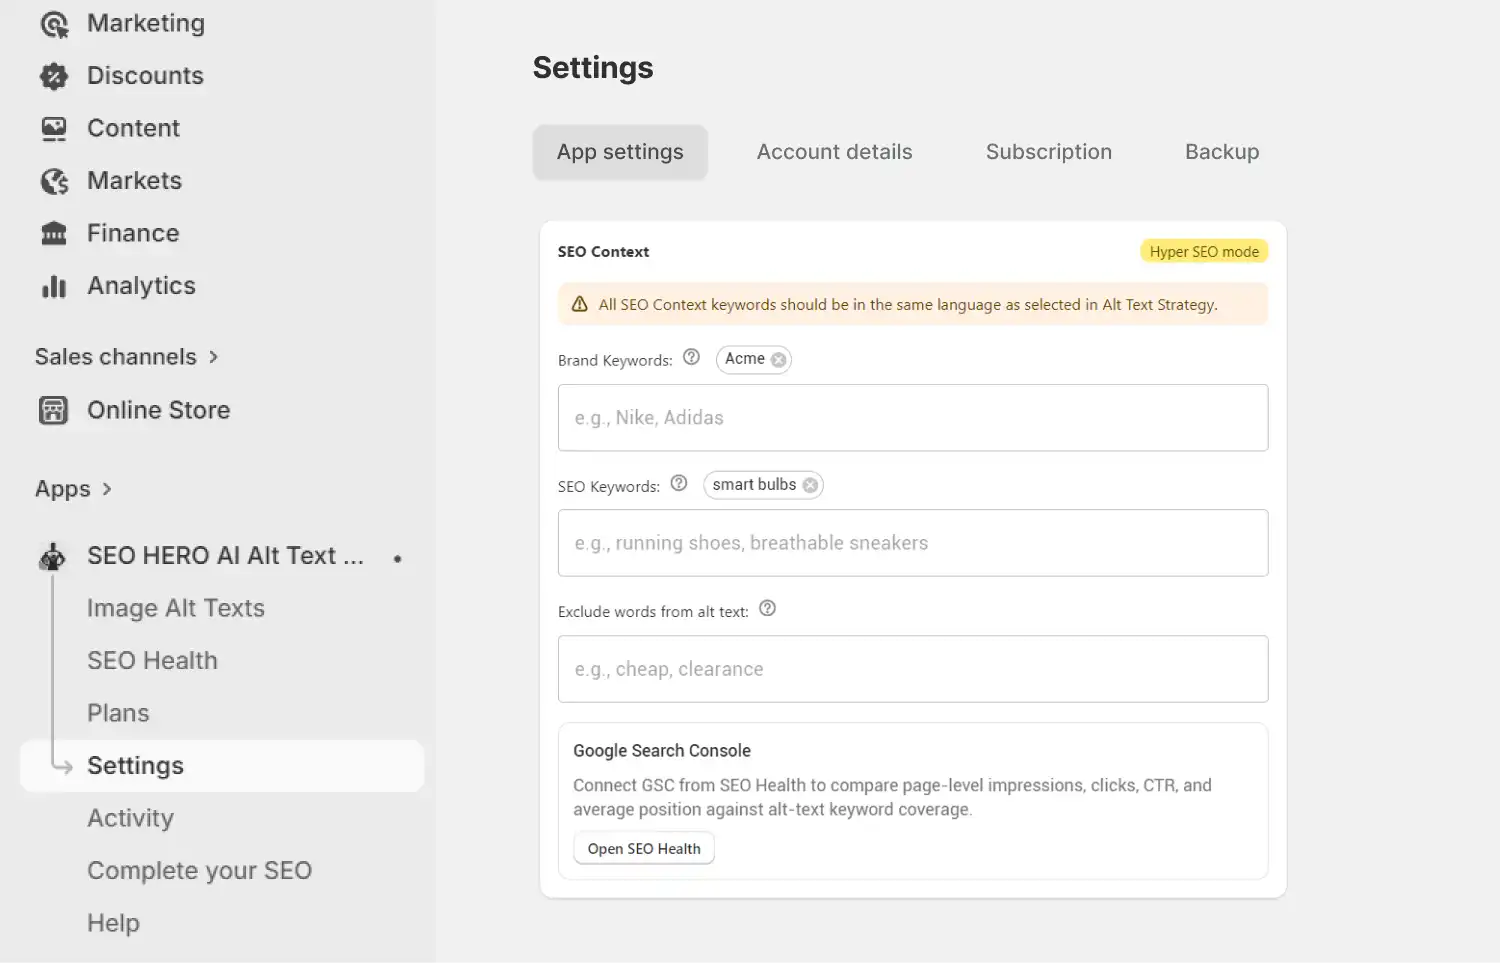
Task: Click the Google Search Console heading
Action: [x=662, y=751]
